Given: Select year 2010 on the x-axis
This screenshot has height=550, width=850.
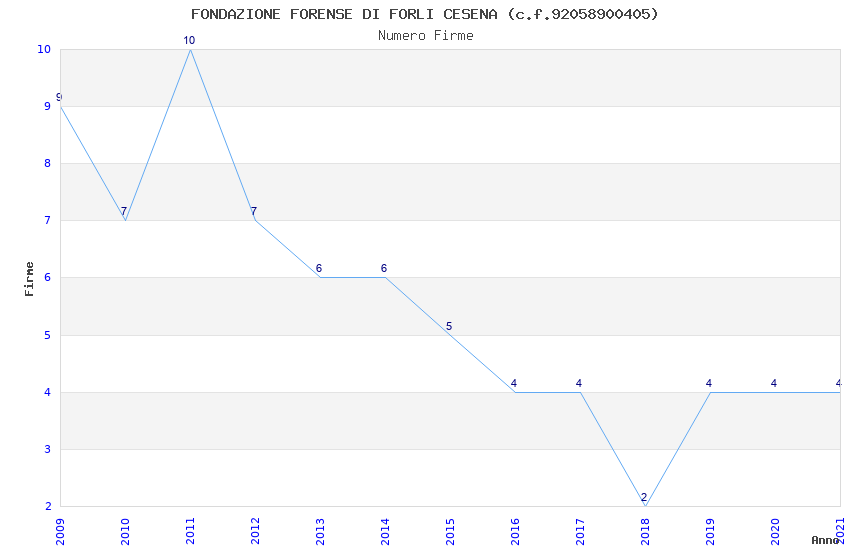Looking at the screenshot, I should 125,532.
